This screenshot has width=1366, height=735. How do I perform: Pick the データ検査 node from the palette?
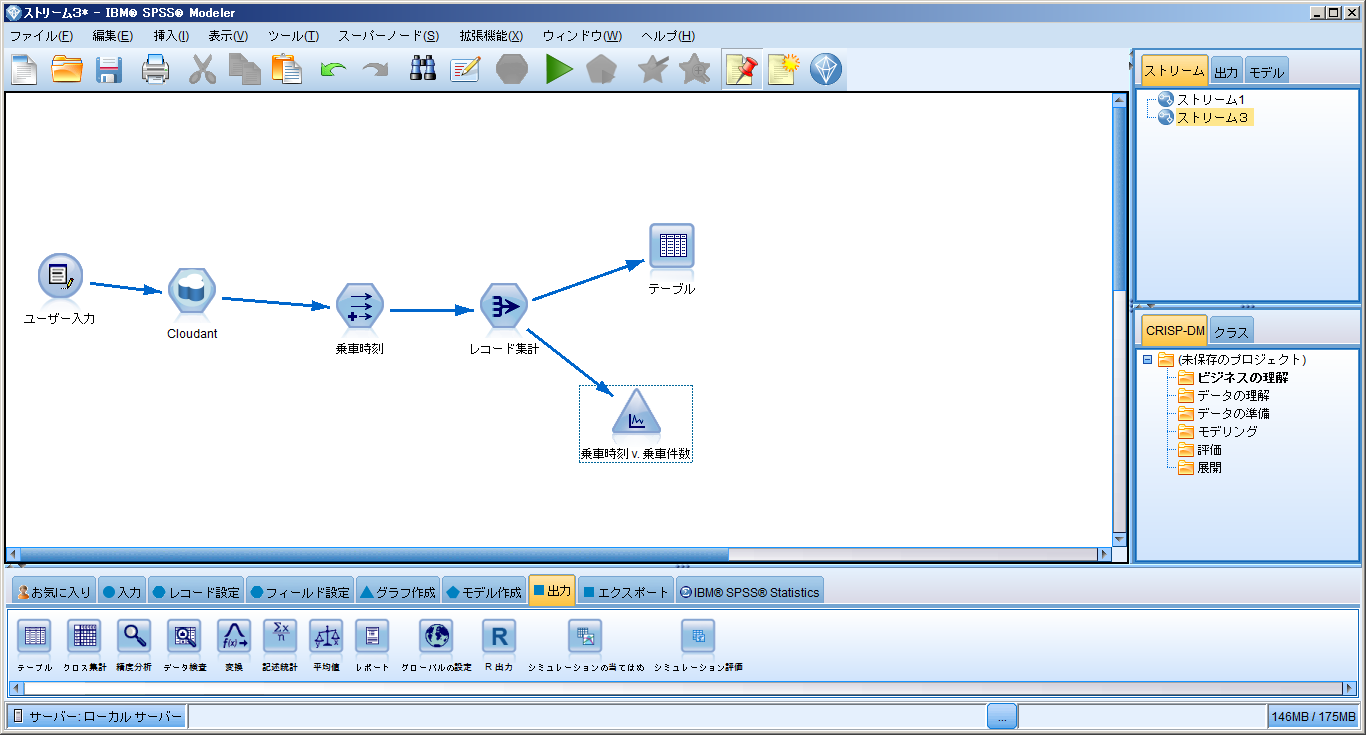pos(184,636)
